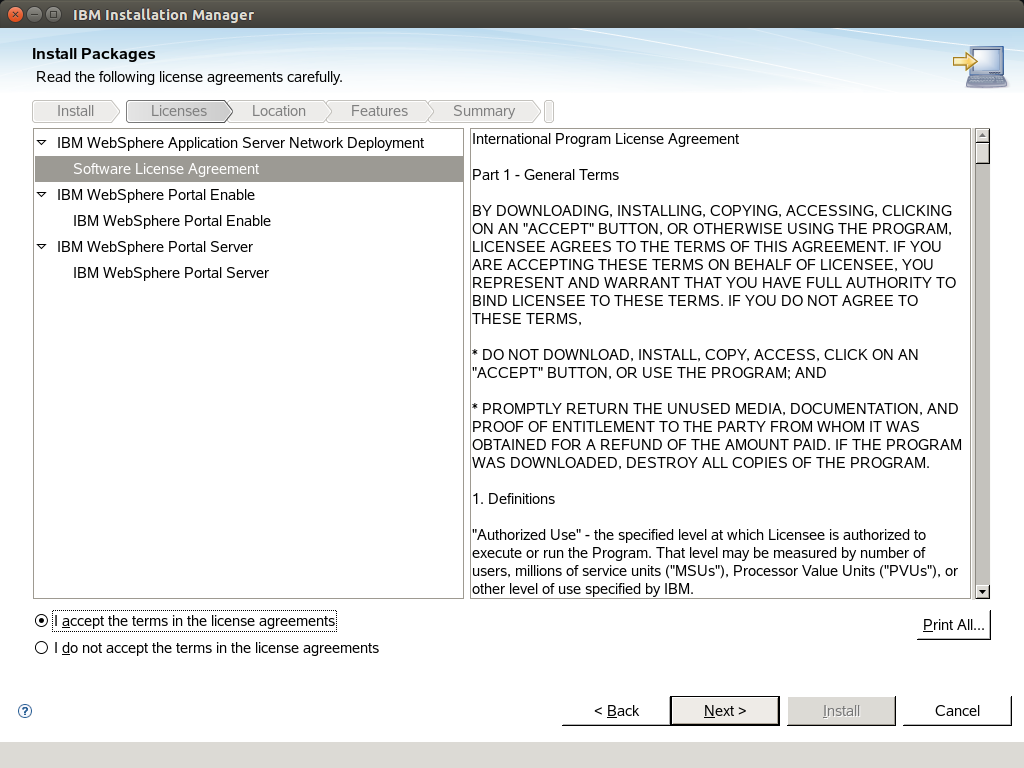Screen dimensions: 1024x768
Task: Click the Cancel button
Action: [957, 711]
